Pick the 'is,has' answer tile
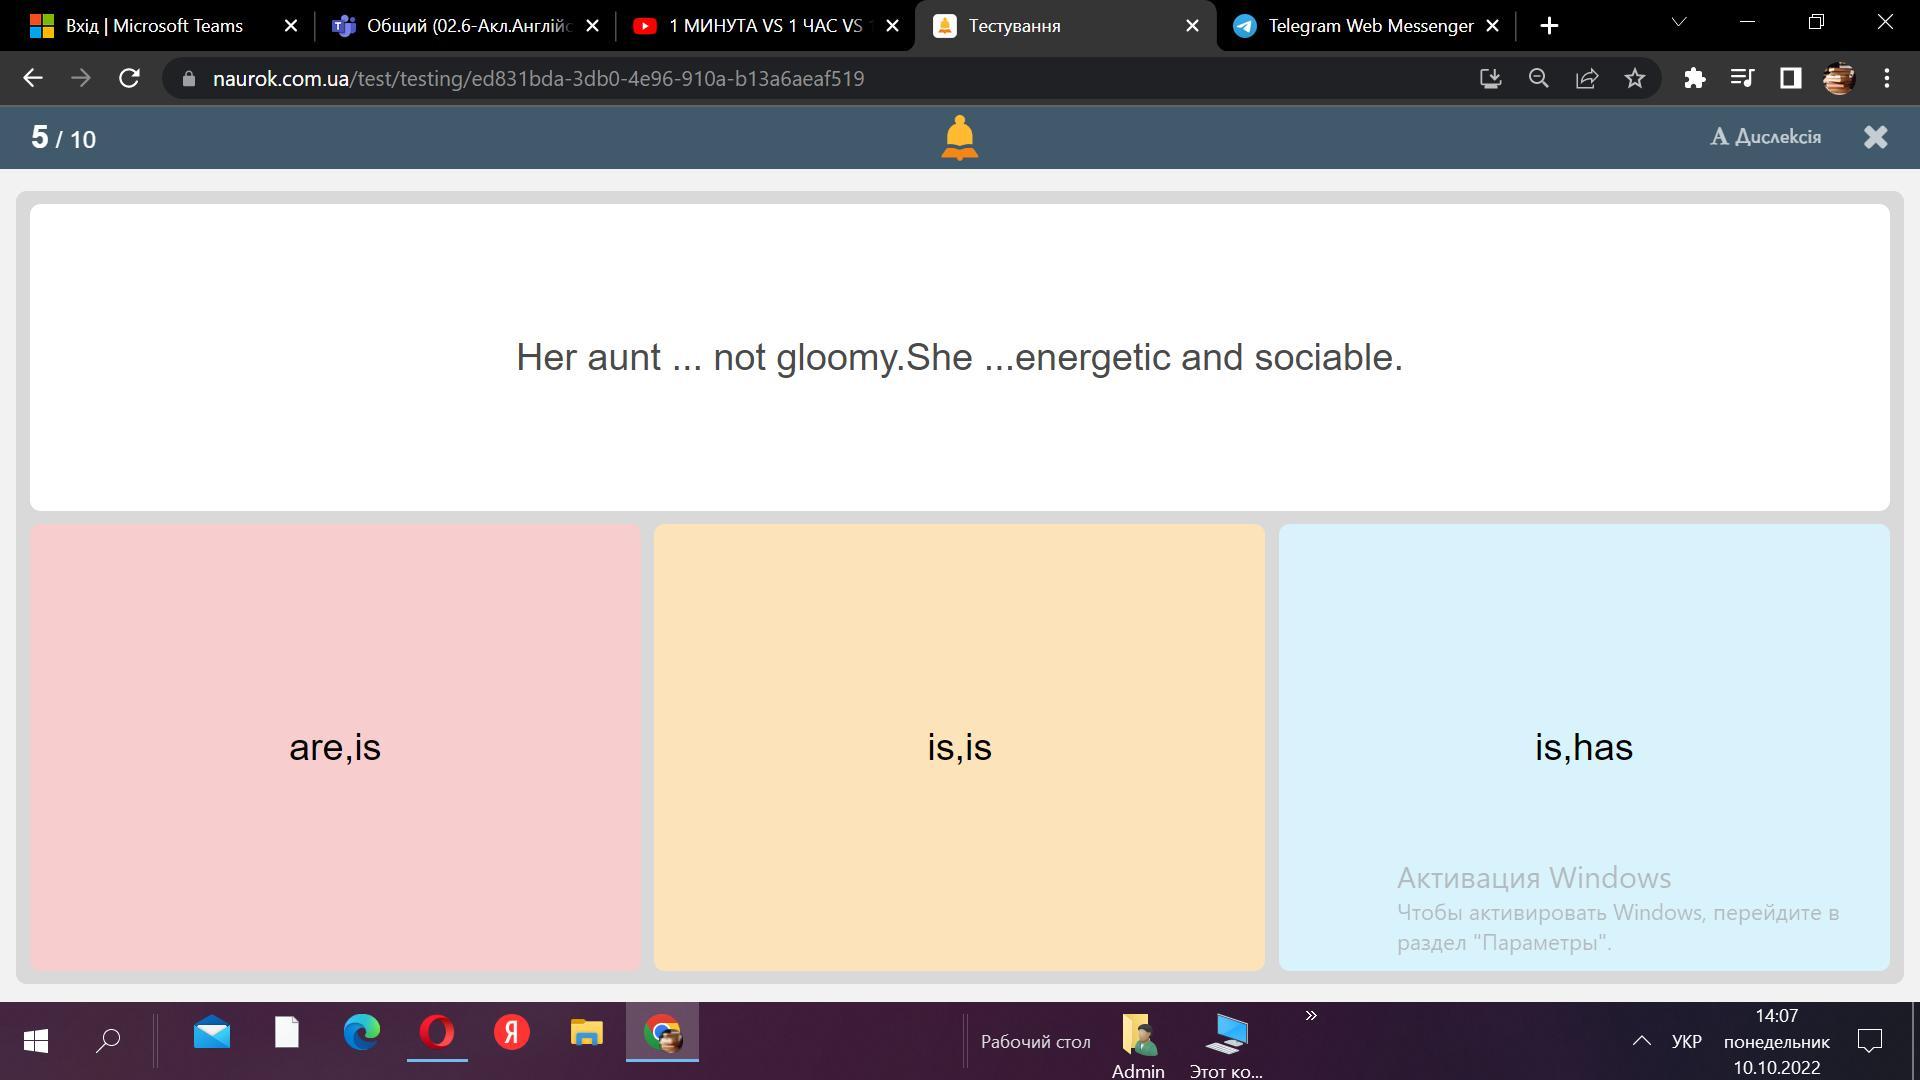1920x1080 pixels. pyautogui.click(x=1583, y=747)
